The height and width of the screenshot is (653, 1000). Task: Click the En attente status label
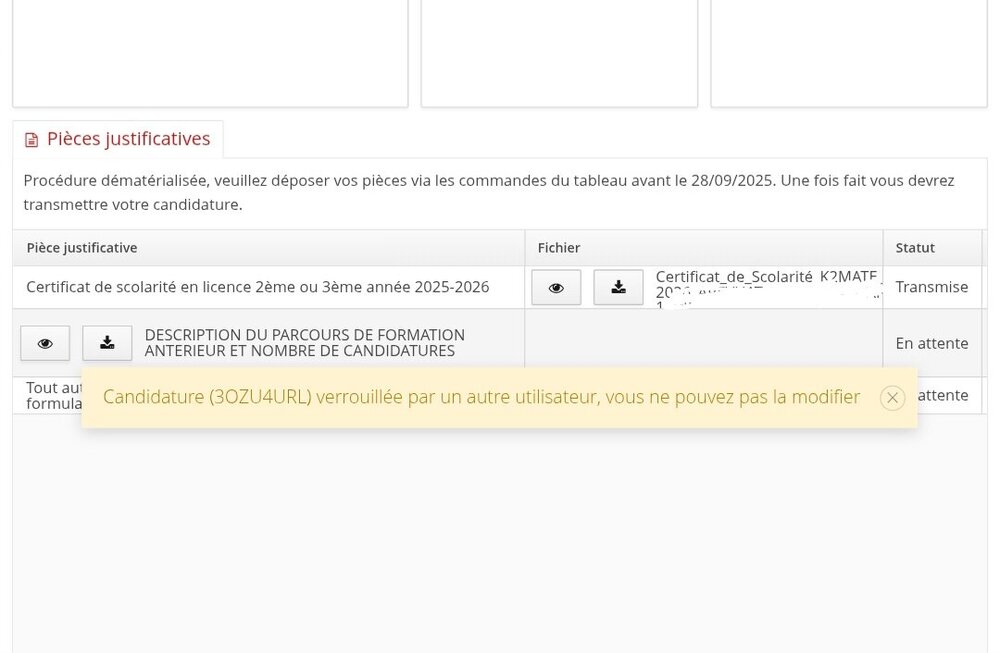[931, 343]
